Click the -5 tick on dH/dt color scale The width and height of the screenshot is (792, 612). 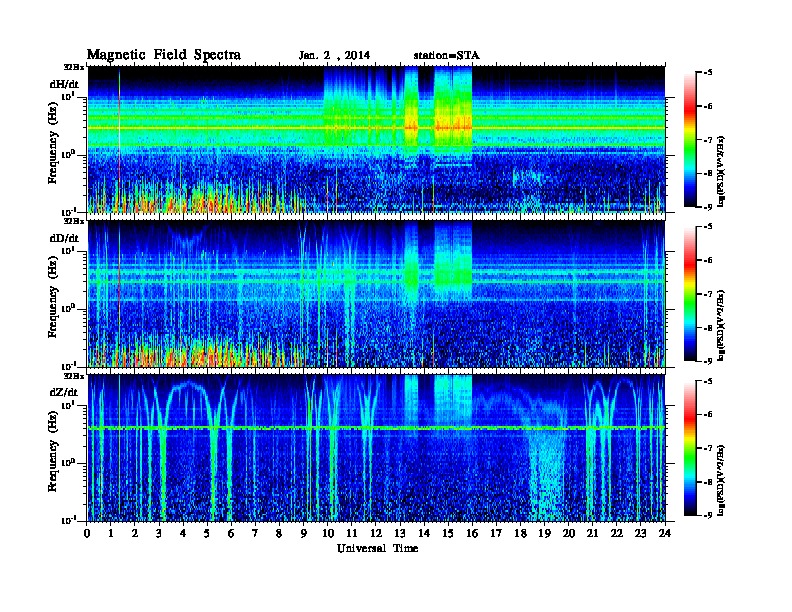pos(707,73)
